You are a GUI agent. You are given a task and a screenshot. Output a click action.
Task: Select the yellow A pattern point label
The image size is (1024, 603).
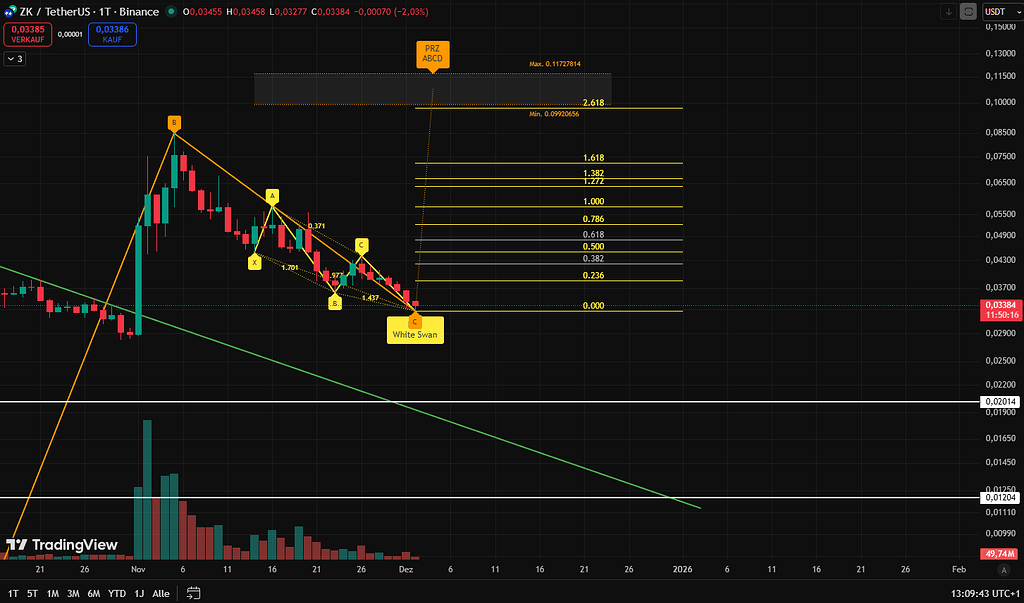pyautogui.click(x=271, y=195)
